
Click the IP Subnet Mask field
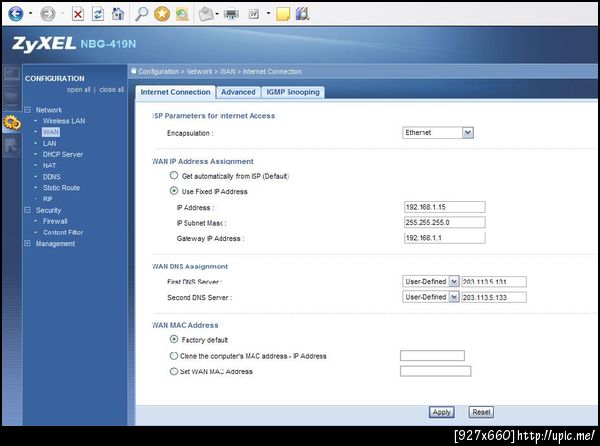(445, 222)
